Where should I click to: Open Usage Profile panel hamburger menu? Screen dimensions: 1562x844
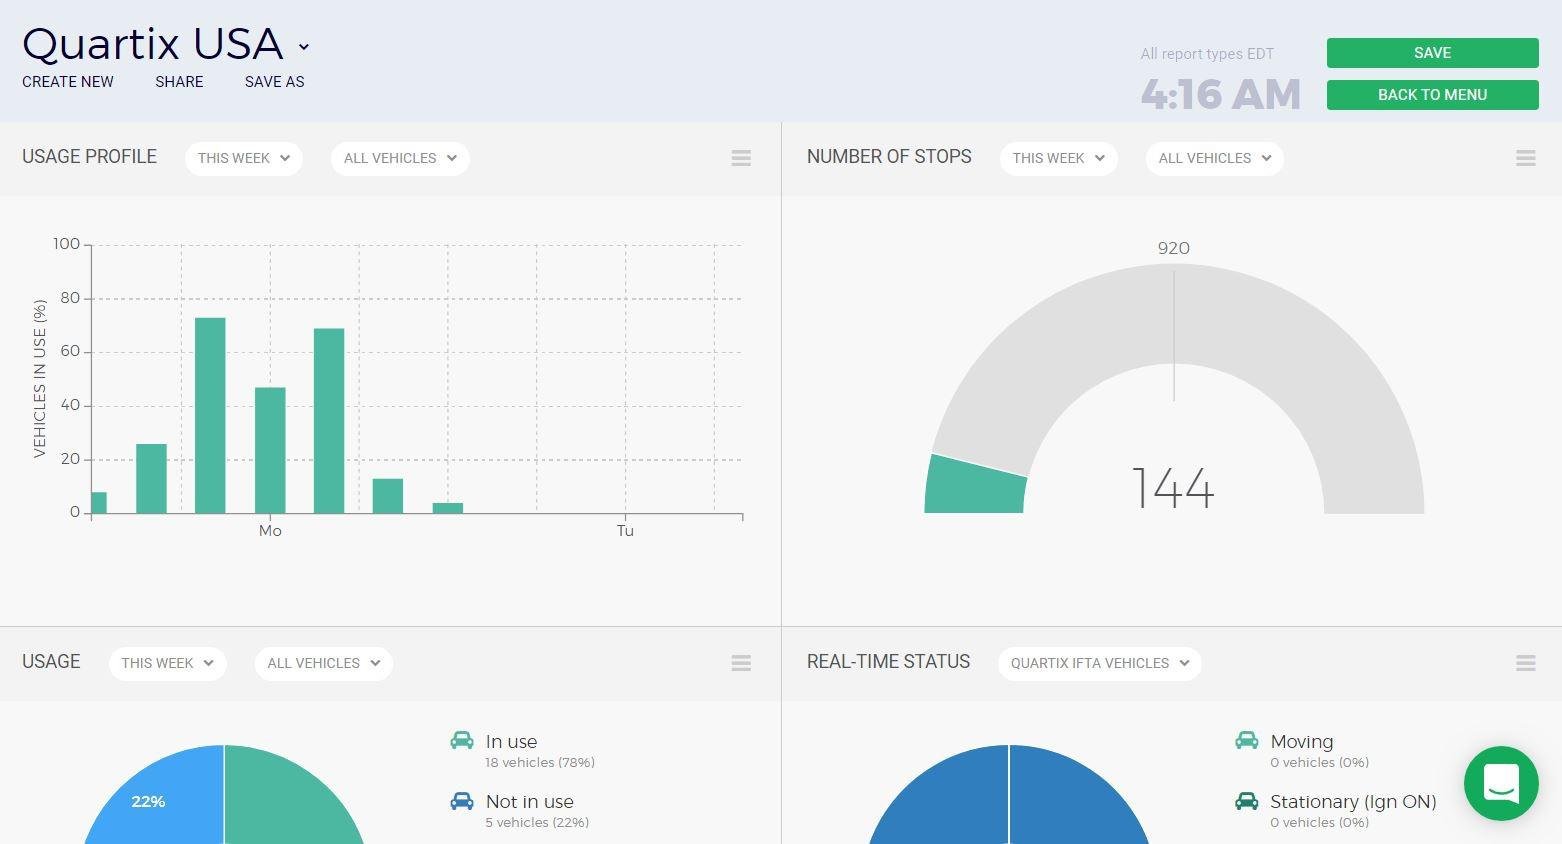pyautogui.click(x=741, y=158)
